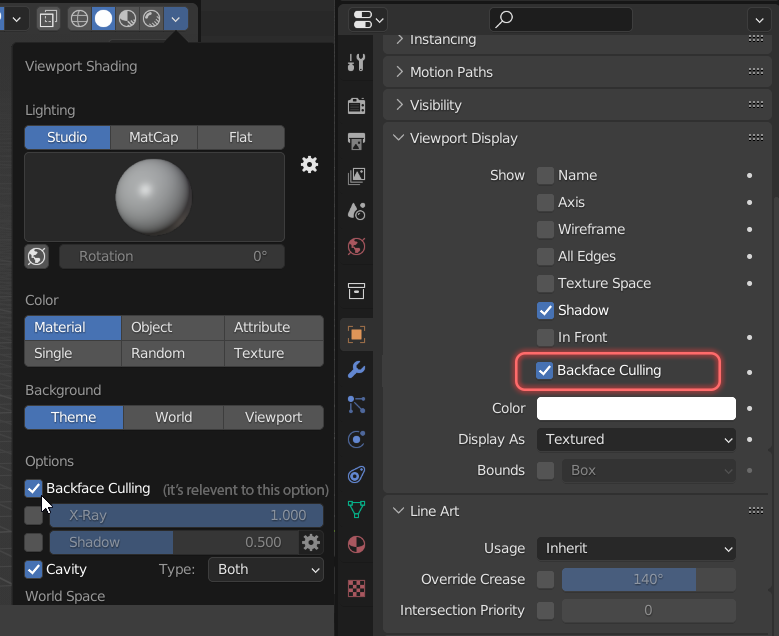The image size is (779, 636).
Task: Set color mode to Random
Action: point(172,353)
